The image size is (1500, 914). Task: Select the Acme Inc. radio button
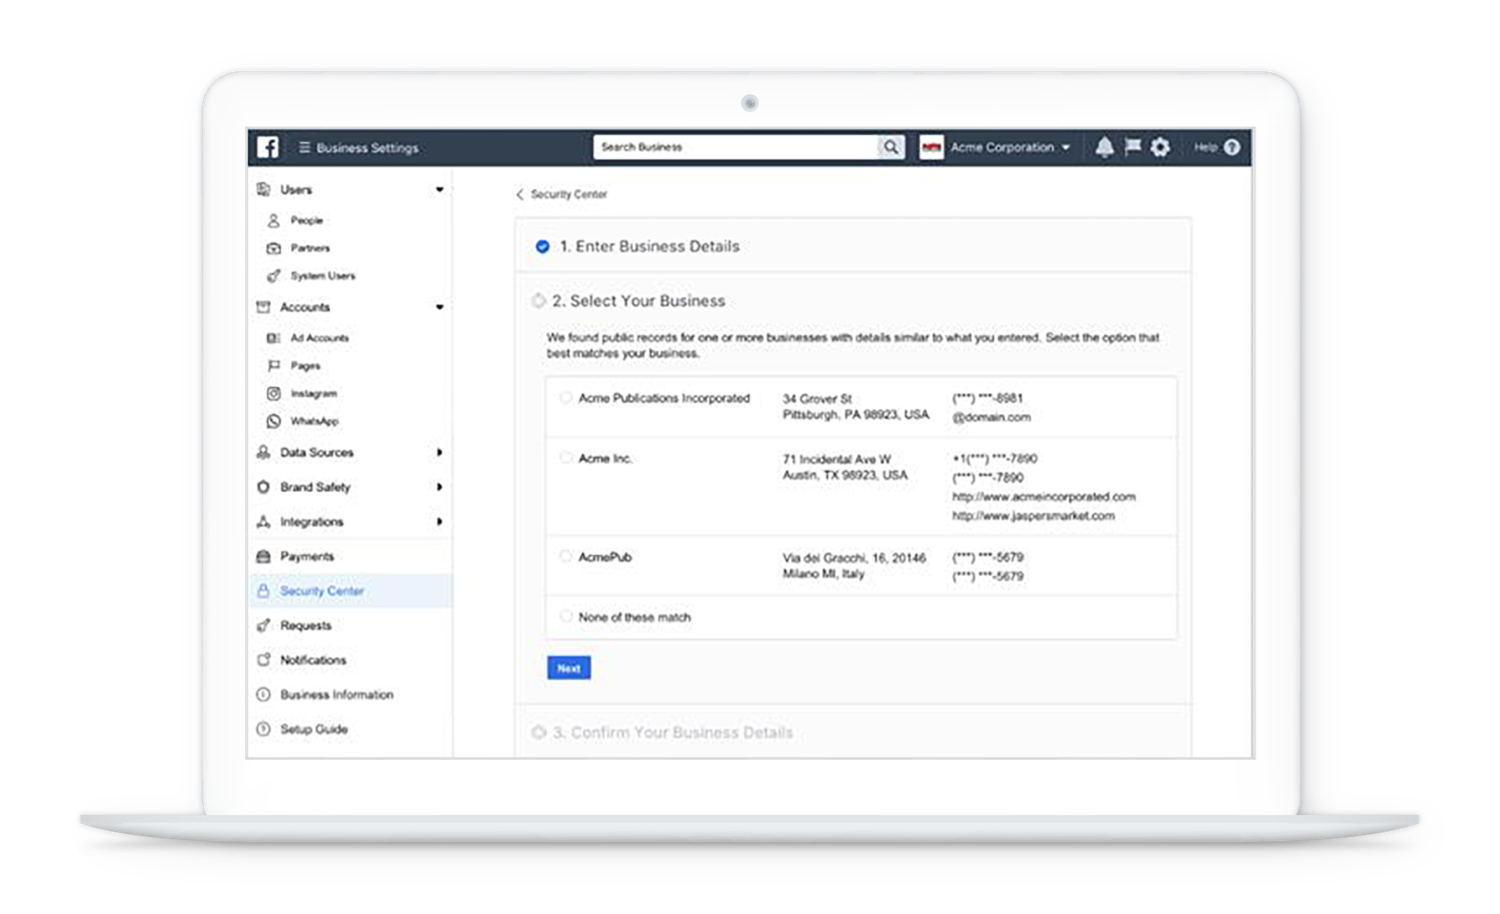click(566, 457)
